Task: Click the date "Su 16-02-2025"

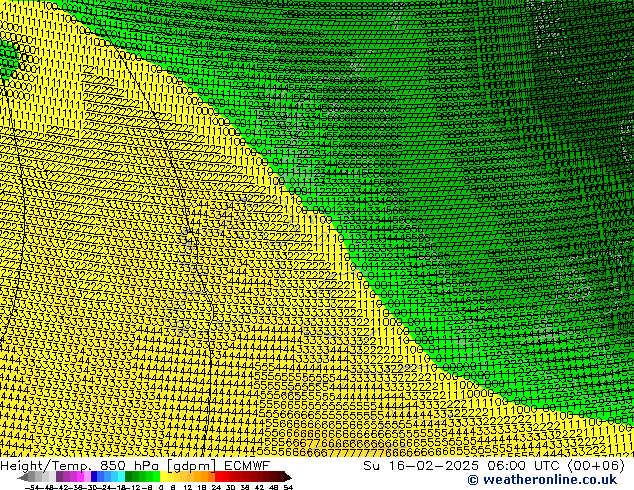Action: point(413,465)
